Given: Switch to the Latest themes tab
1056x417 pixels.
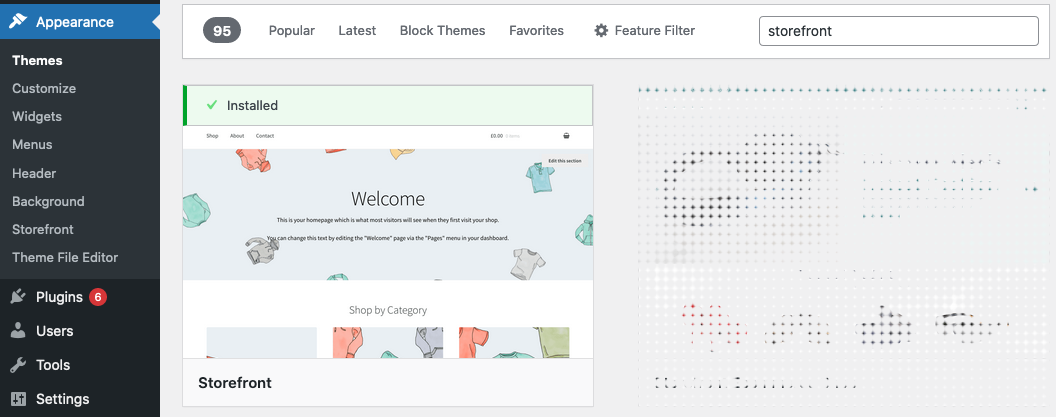Looking at the screenshot, I should 357,30.
